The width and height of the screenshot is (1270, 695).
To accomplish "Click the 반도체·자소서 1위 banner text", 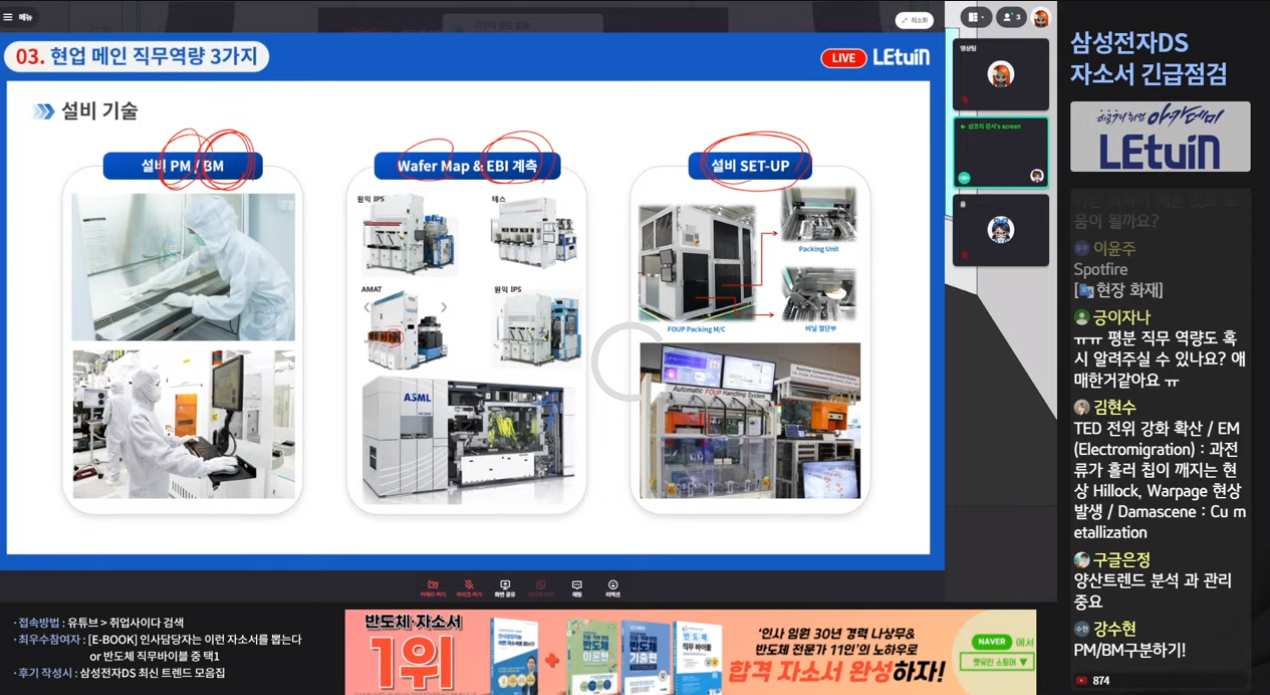I will tap(415, 650).
